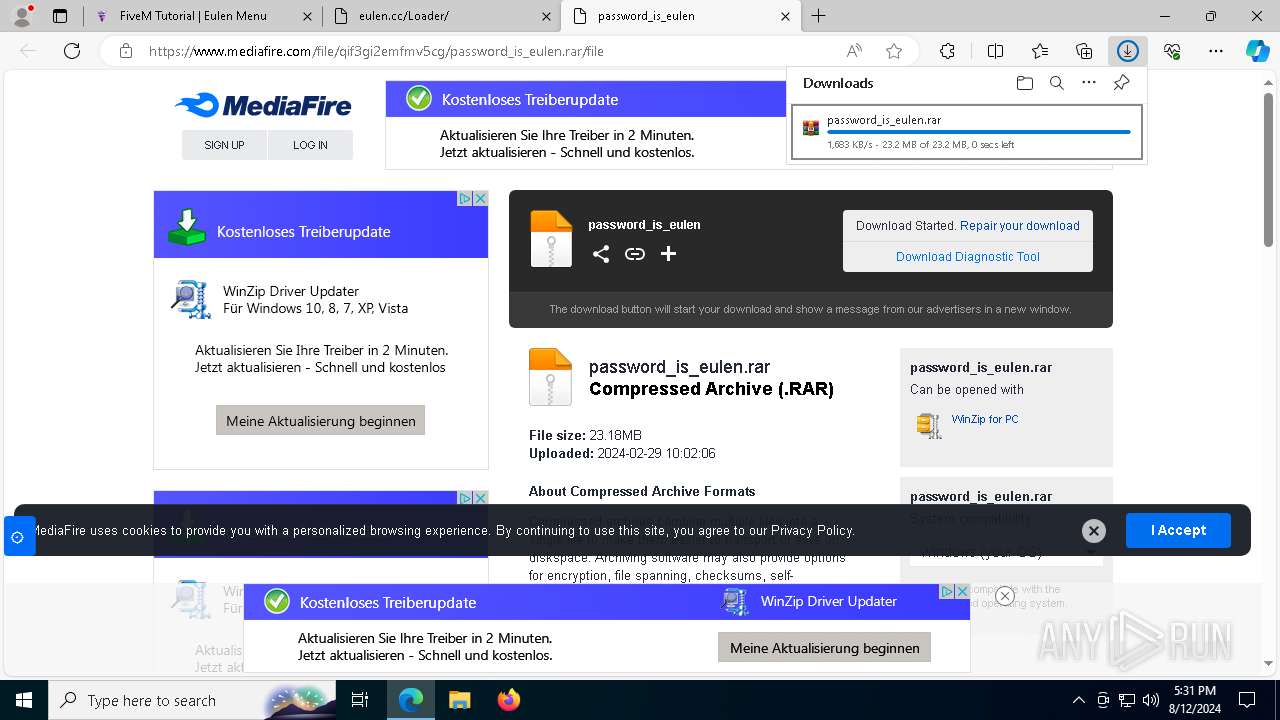
Task: Open a new browser tab
Action: click(818, 16)
